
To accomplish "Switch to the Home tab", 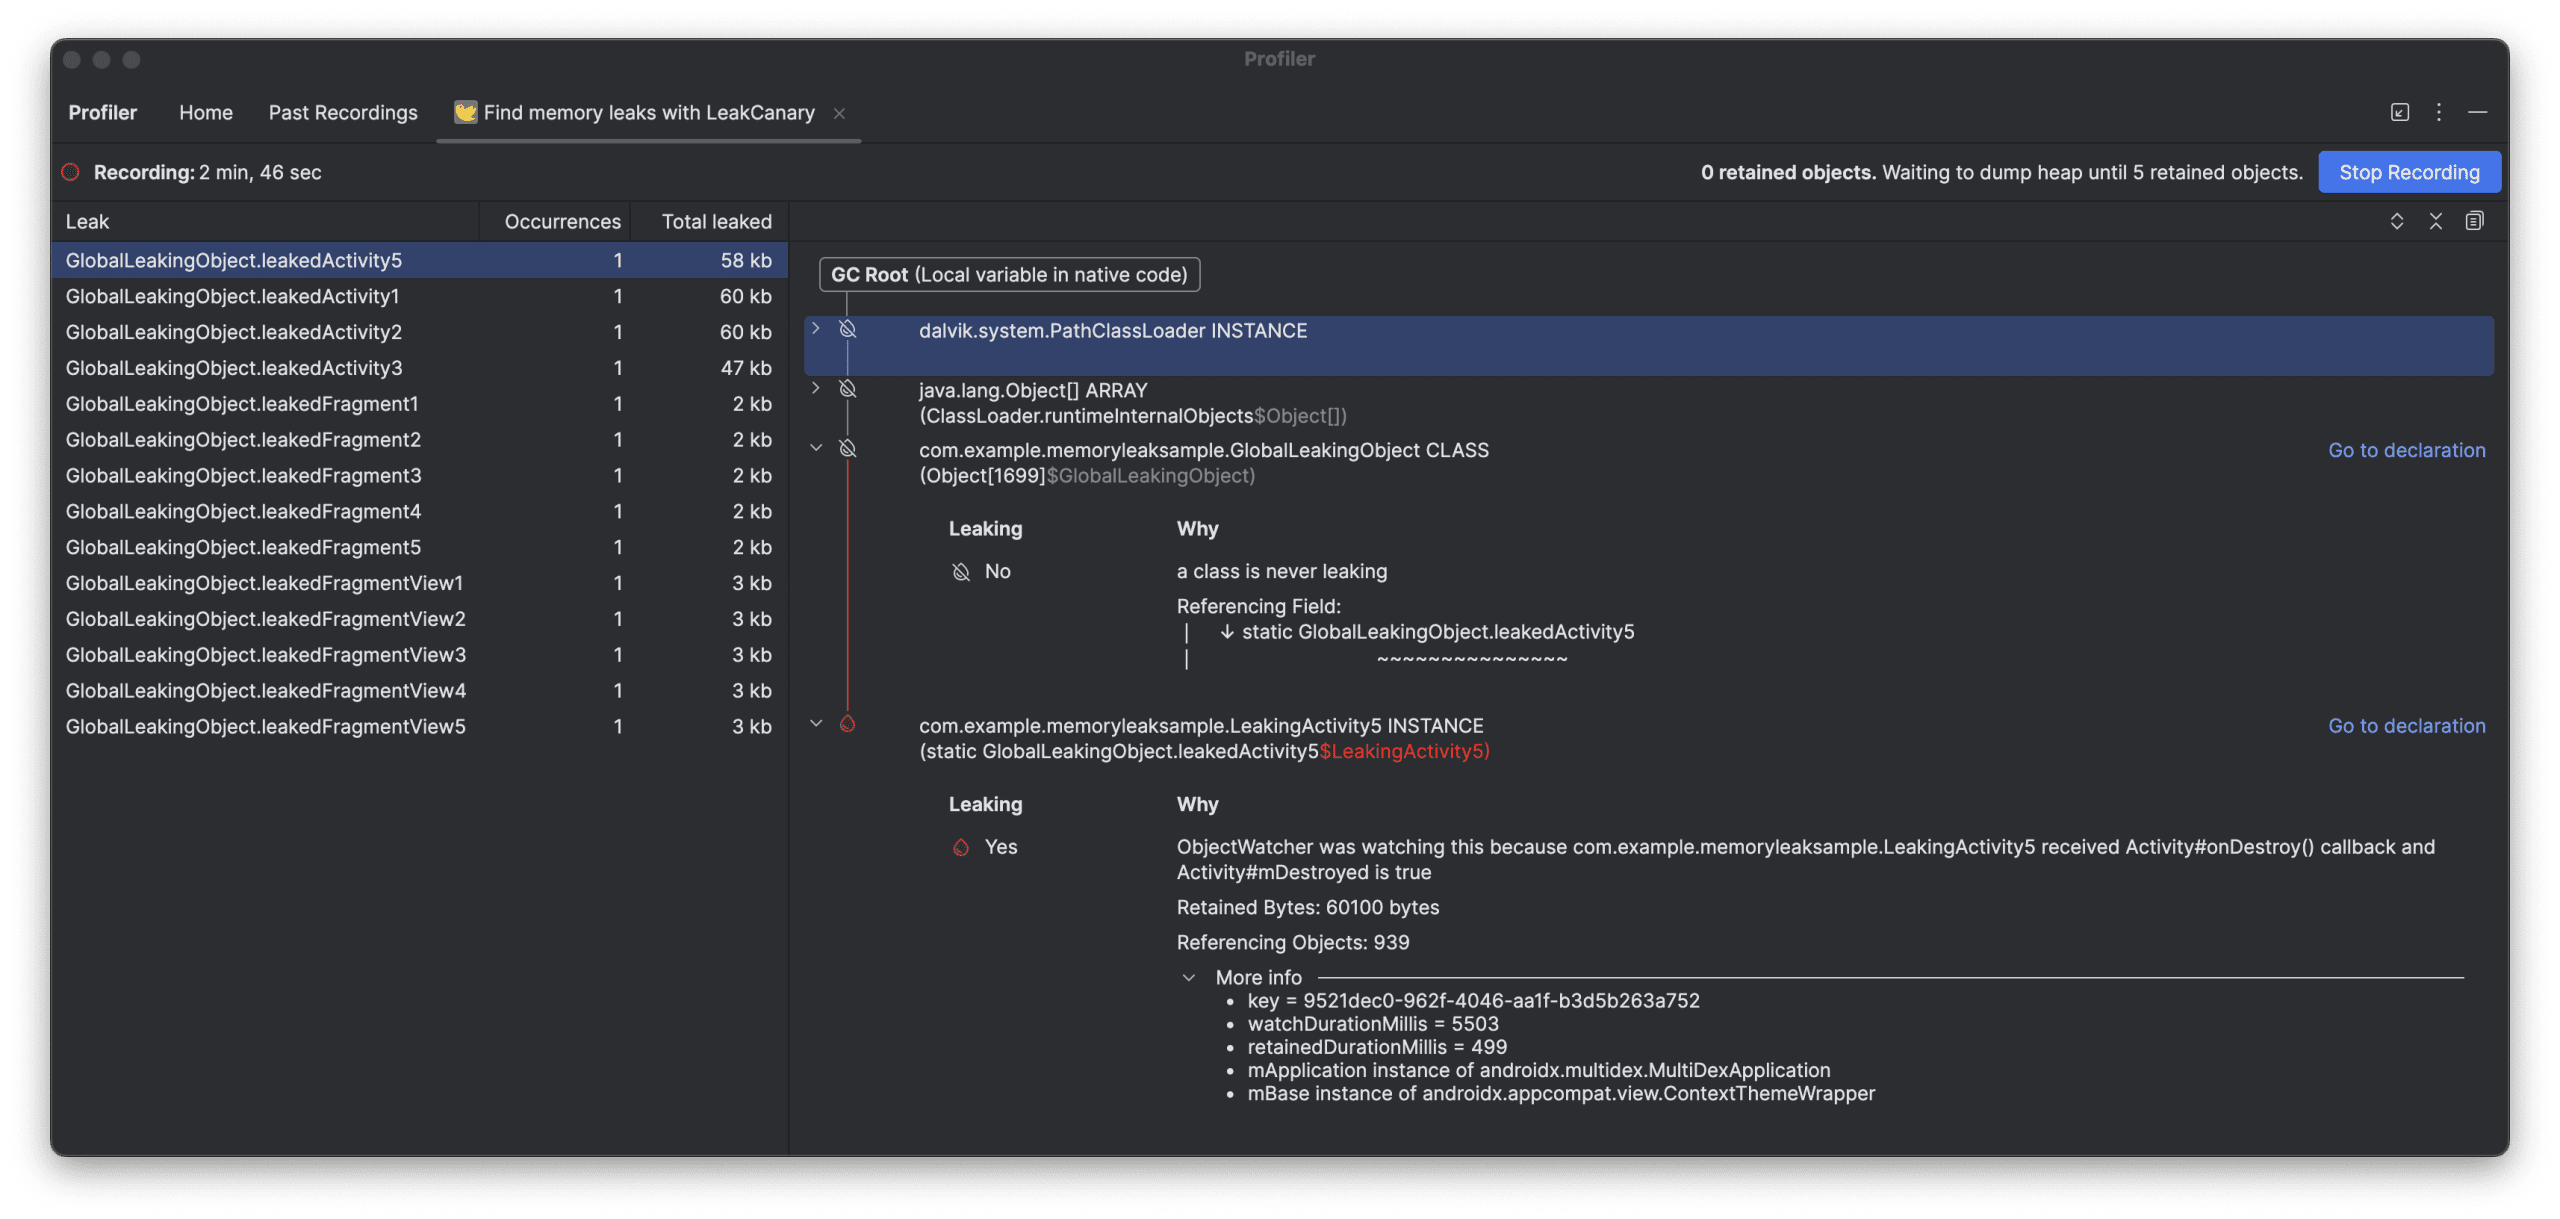I will click(206, 112).
